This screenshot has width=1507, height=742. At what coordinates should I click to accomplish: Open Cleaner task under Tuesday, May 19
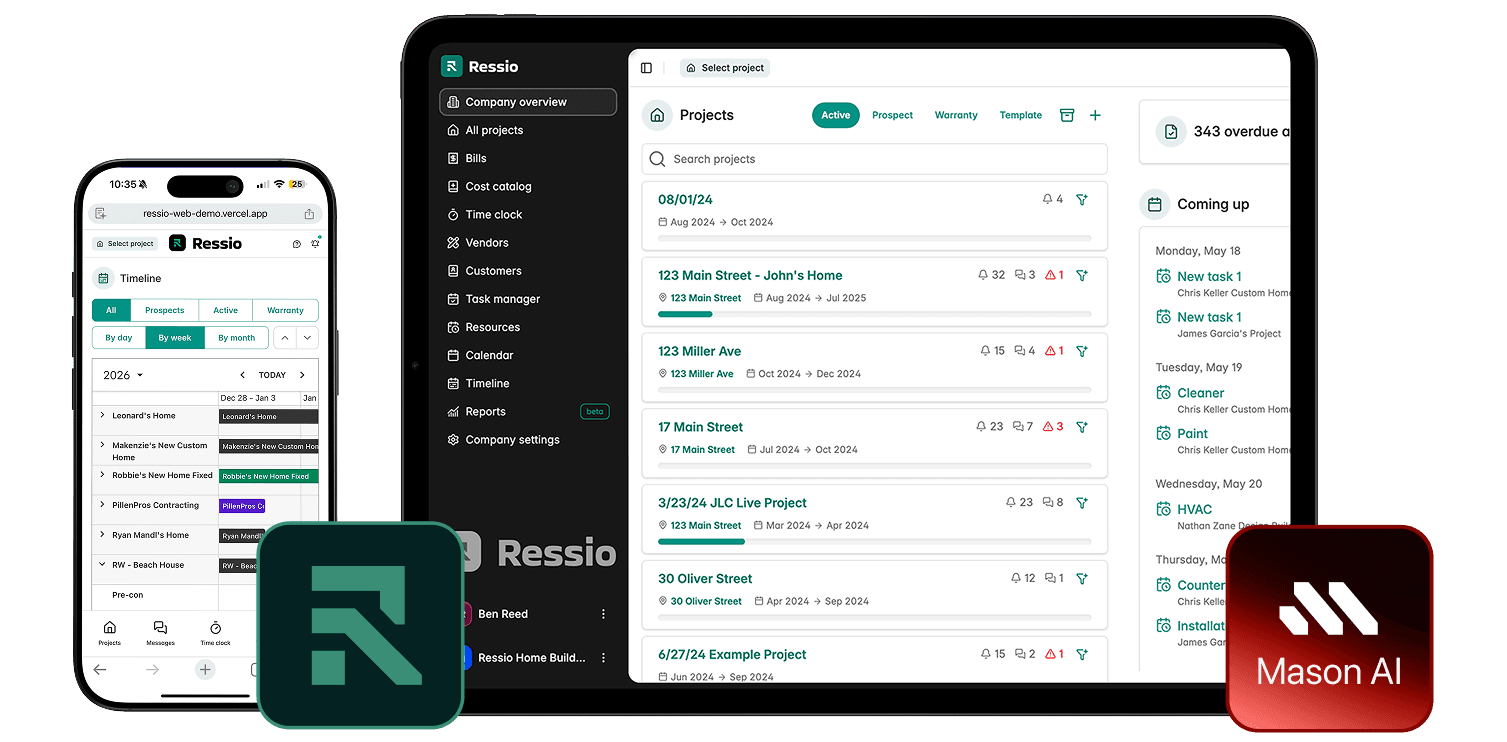(x=1201, y=393)
